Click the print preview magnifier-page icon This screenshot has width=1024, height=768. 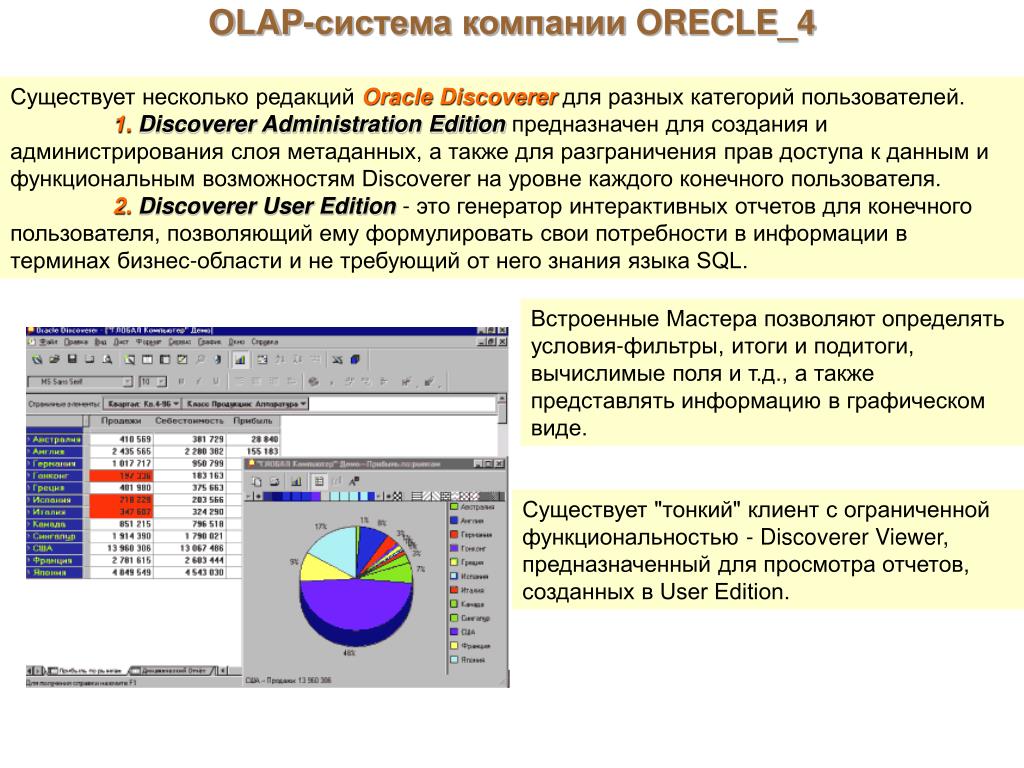[x=107, y=359]
